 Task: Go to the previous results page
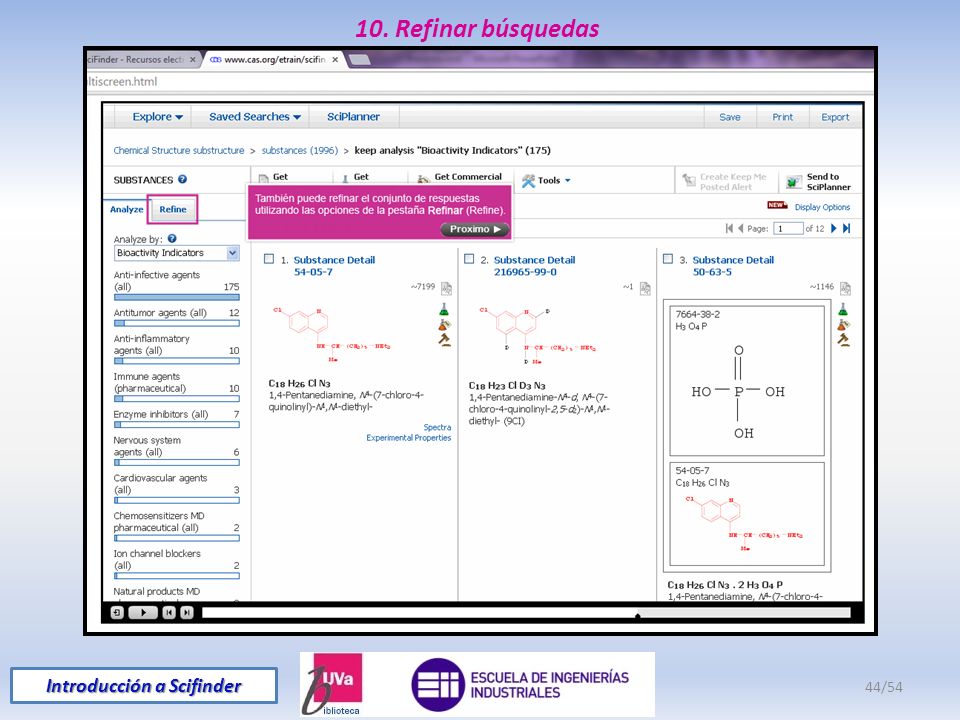pyautogui.click(x=740, y=228)
